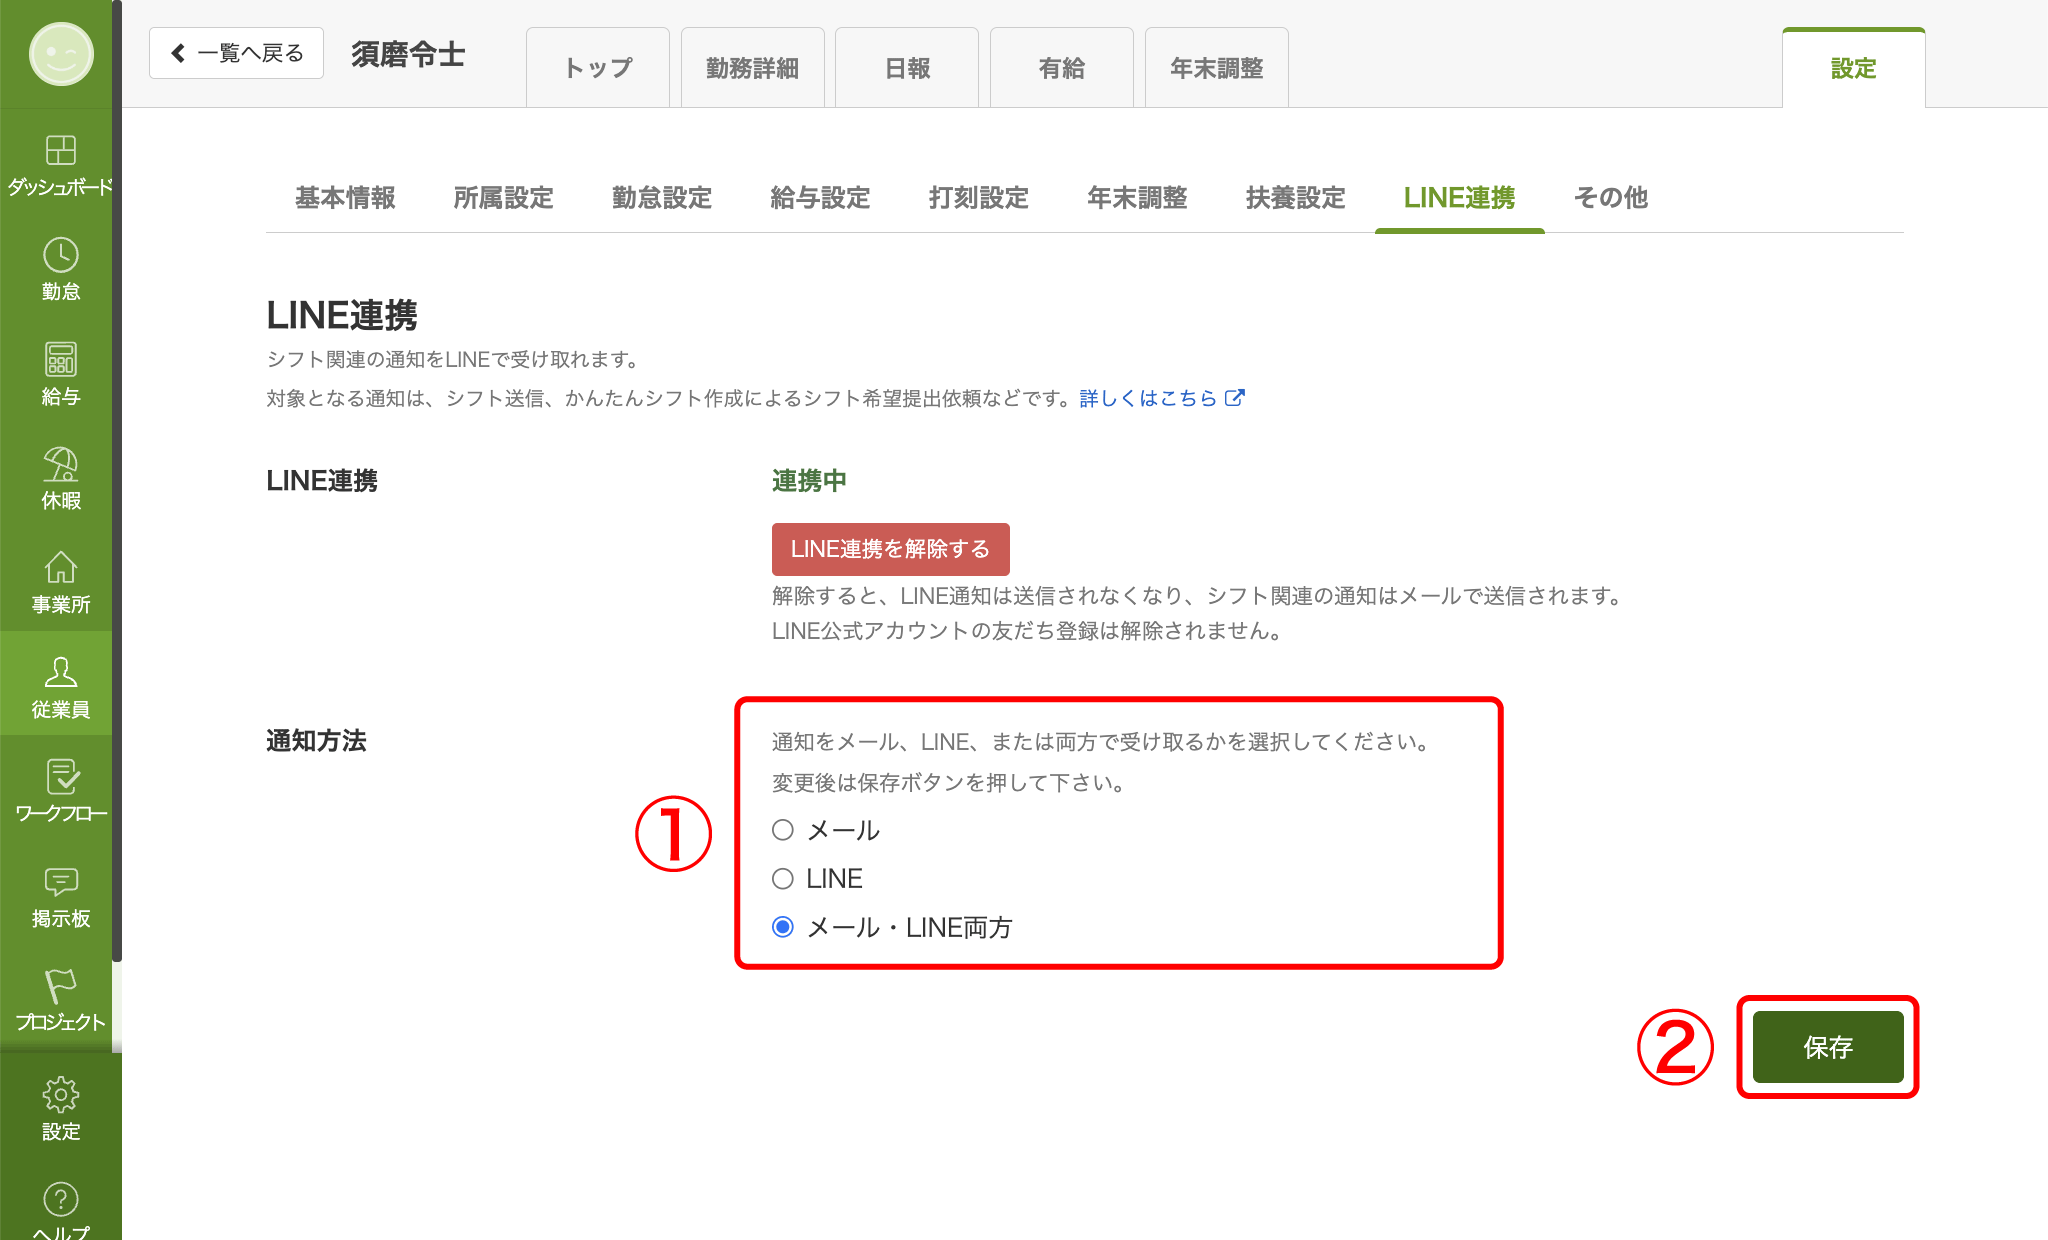Viewport: 2048px width, 1240px height.
Task: Open the 所属設定 sub-tab
Action: 503,198
